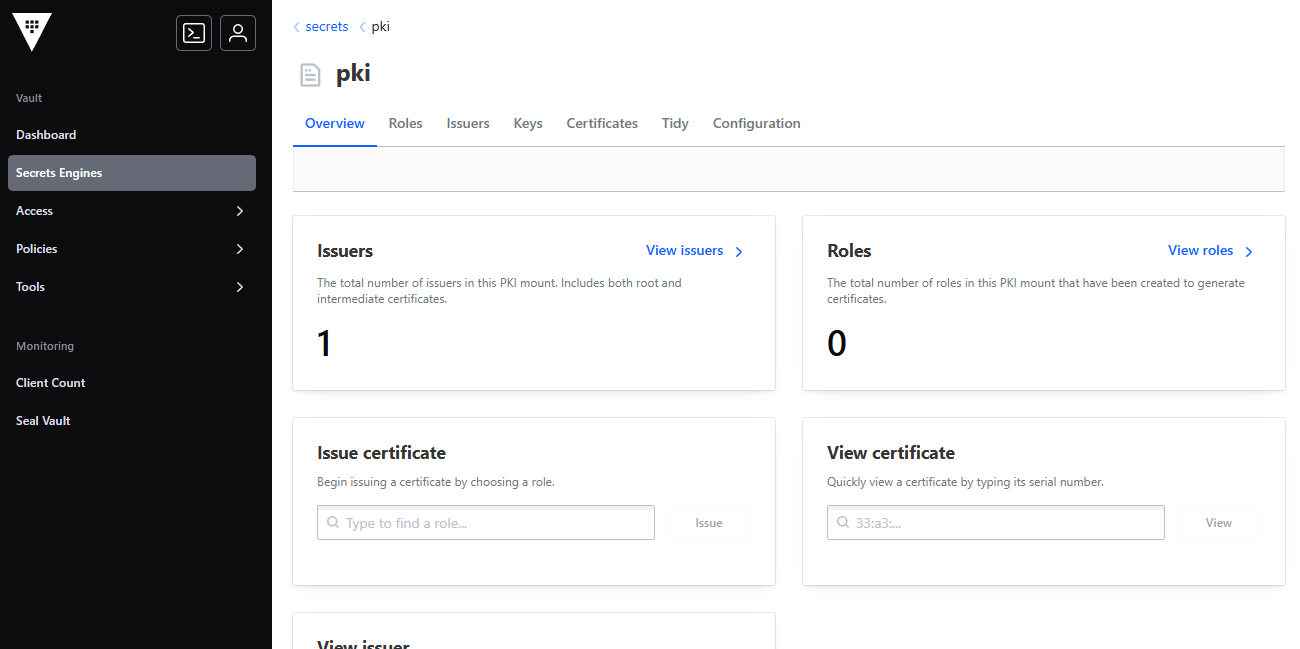Open Tools in sidebar
This screenshot has height=649, width=1300.
coord(132,287)
